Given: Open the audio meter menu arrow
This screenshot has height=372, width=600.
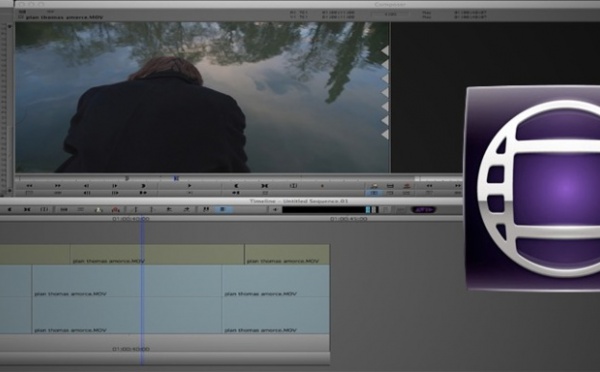Looking at the screenshot, I should (x=275, y=209).
